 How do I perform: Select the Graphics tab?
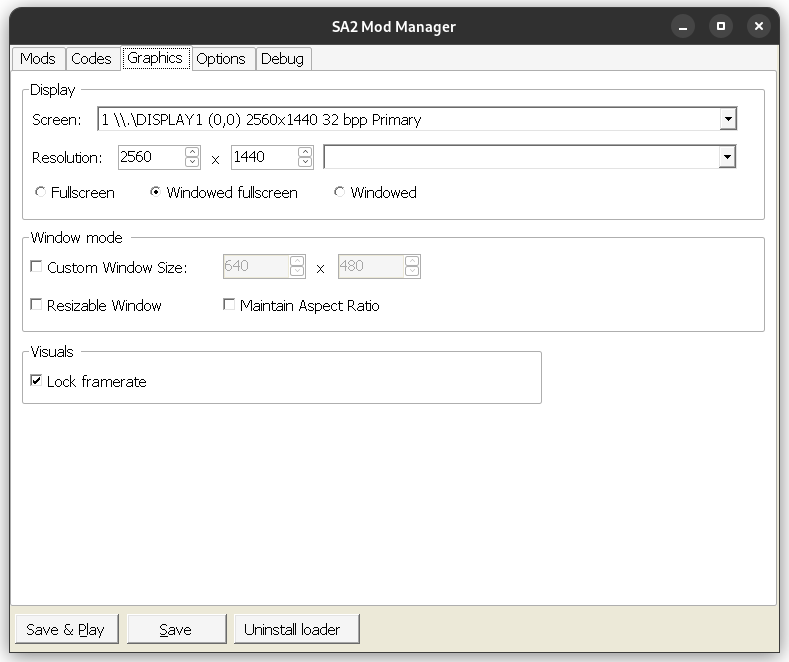pyautogui.click(x=156, y=58)
